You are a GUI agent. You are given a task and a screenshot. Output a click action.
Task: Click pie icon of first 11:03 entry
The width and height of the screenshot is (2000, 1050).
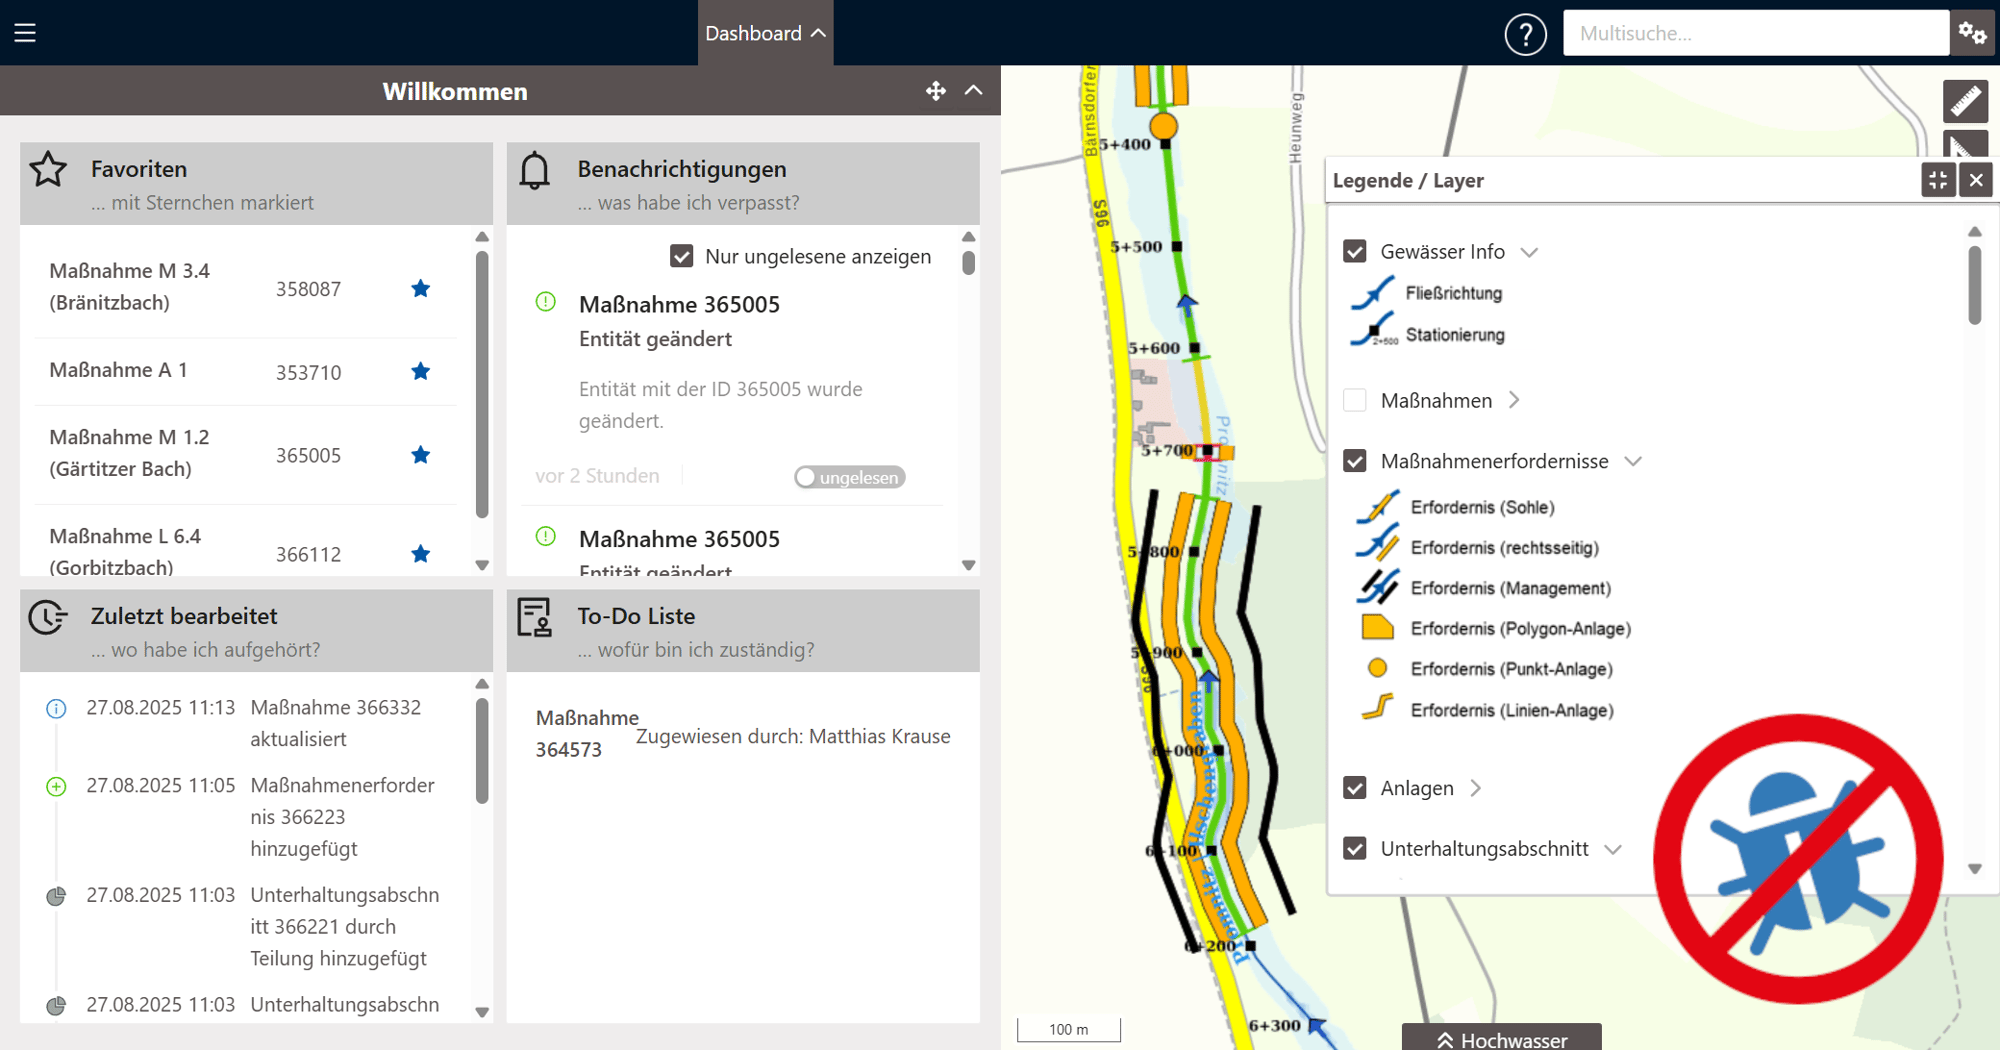[56, 896]
